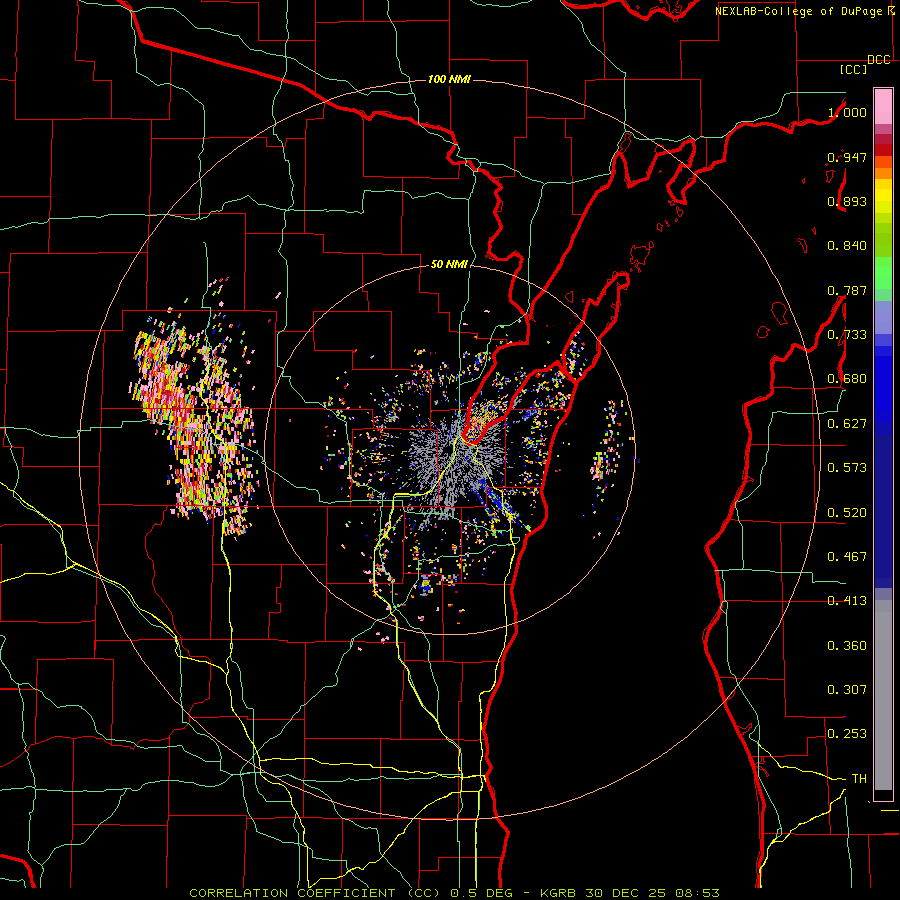Click the 0.680 scale value
This screenshot has width=900, height=900.
pyautogui.click(x=847, y=379)
